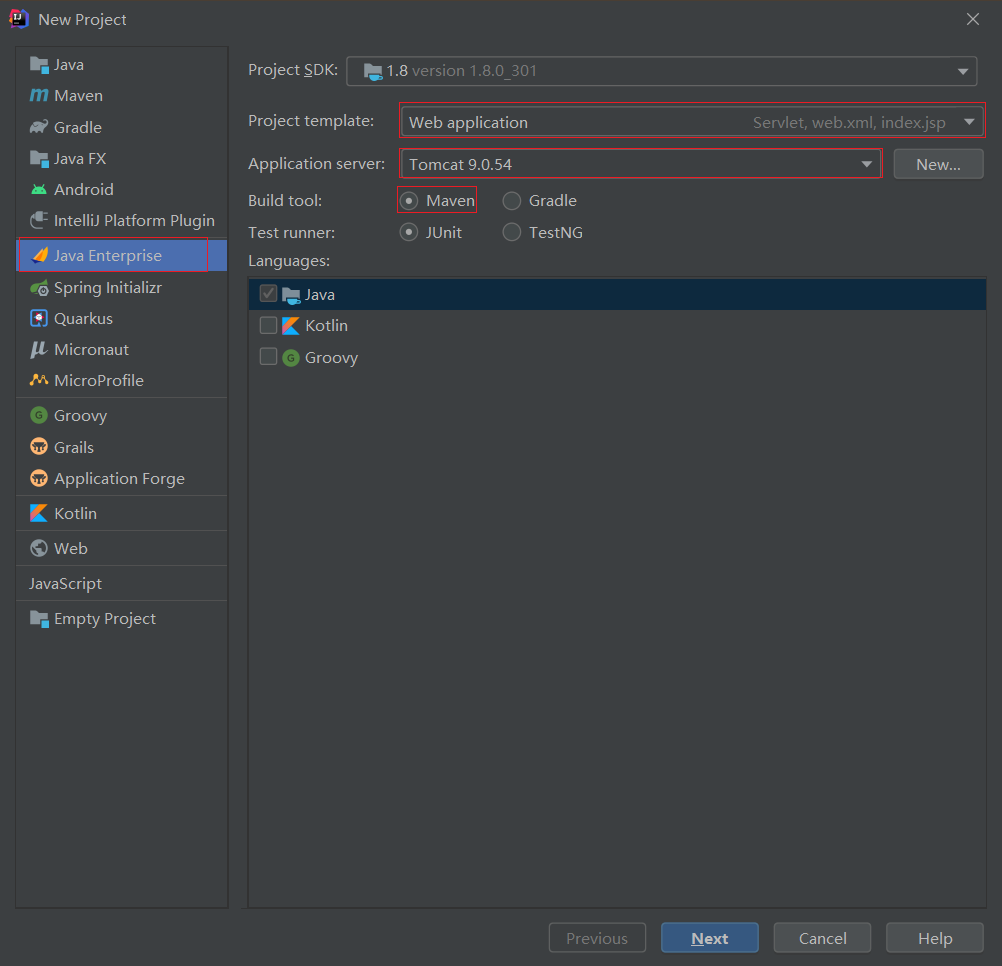The width and height of the screenshot is (1002, 966).
Task: Select Gradle as the build tool
Action: [x=512, y=201]
